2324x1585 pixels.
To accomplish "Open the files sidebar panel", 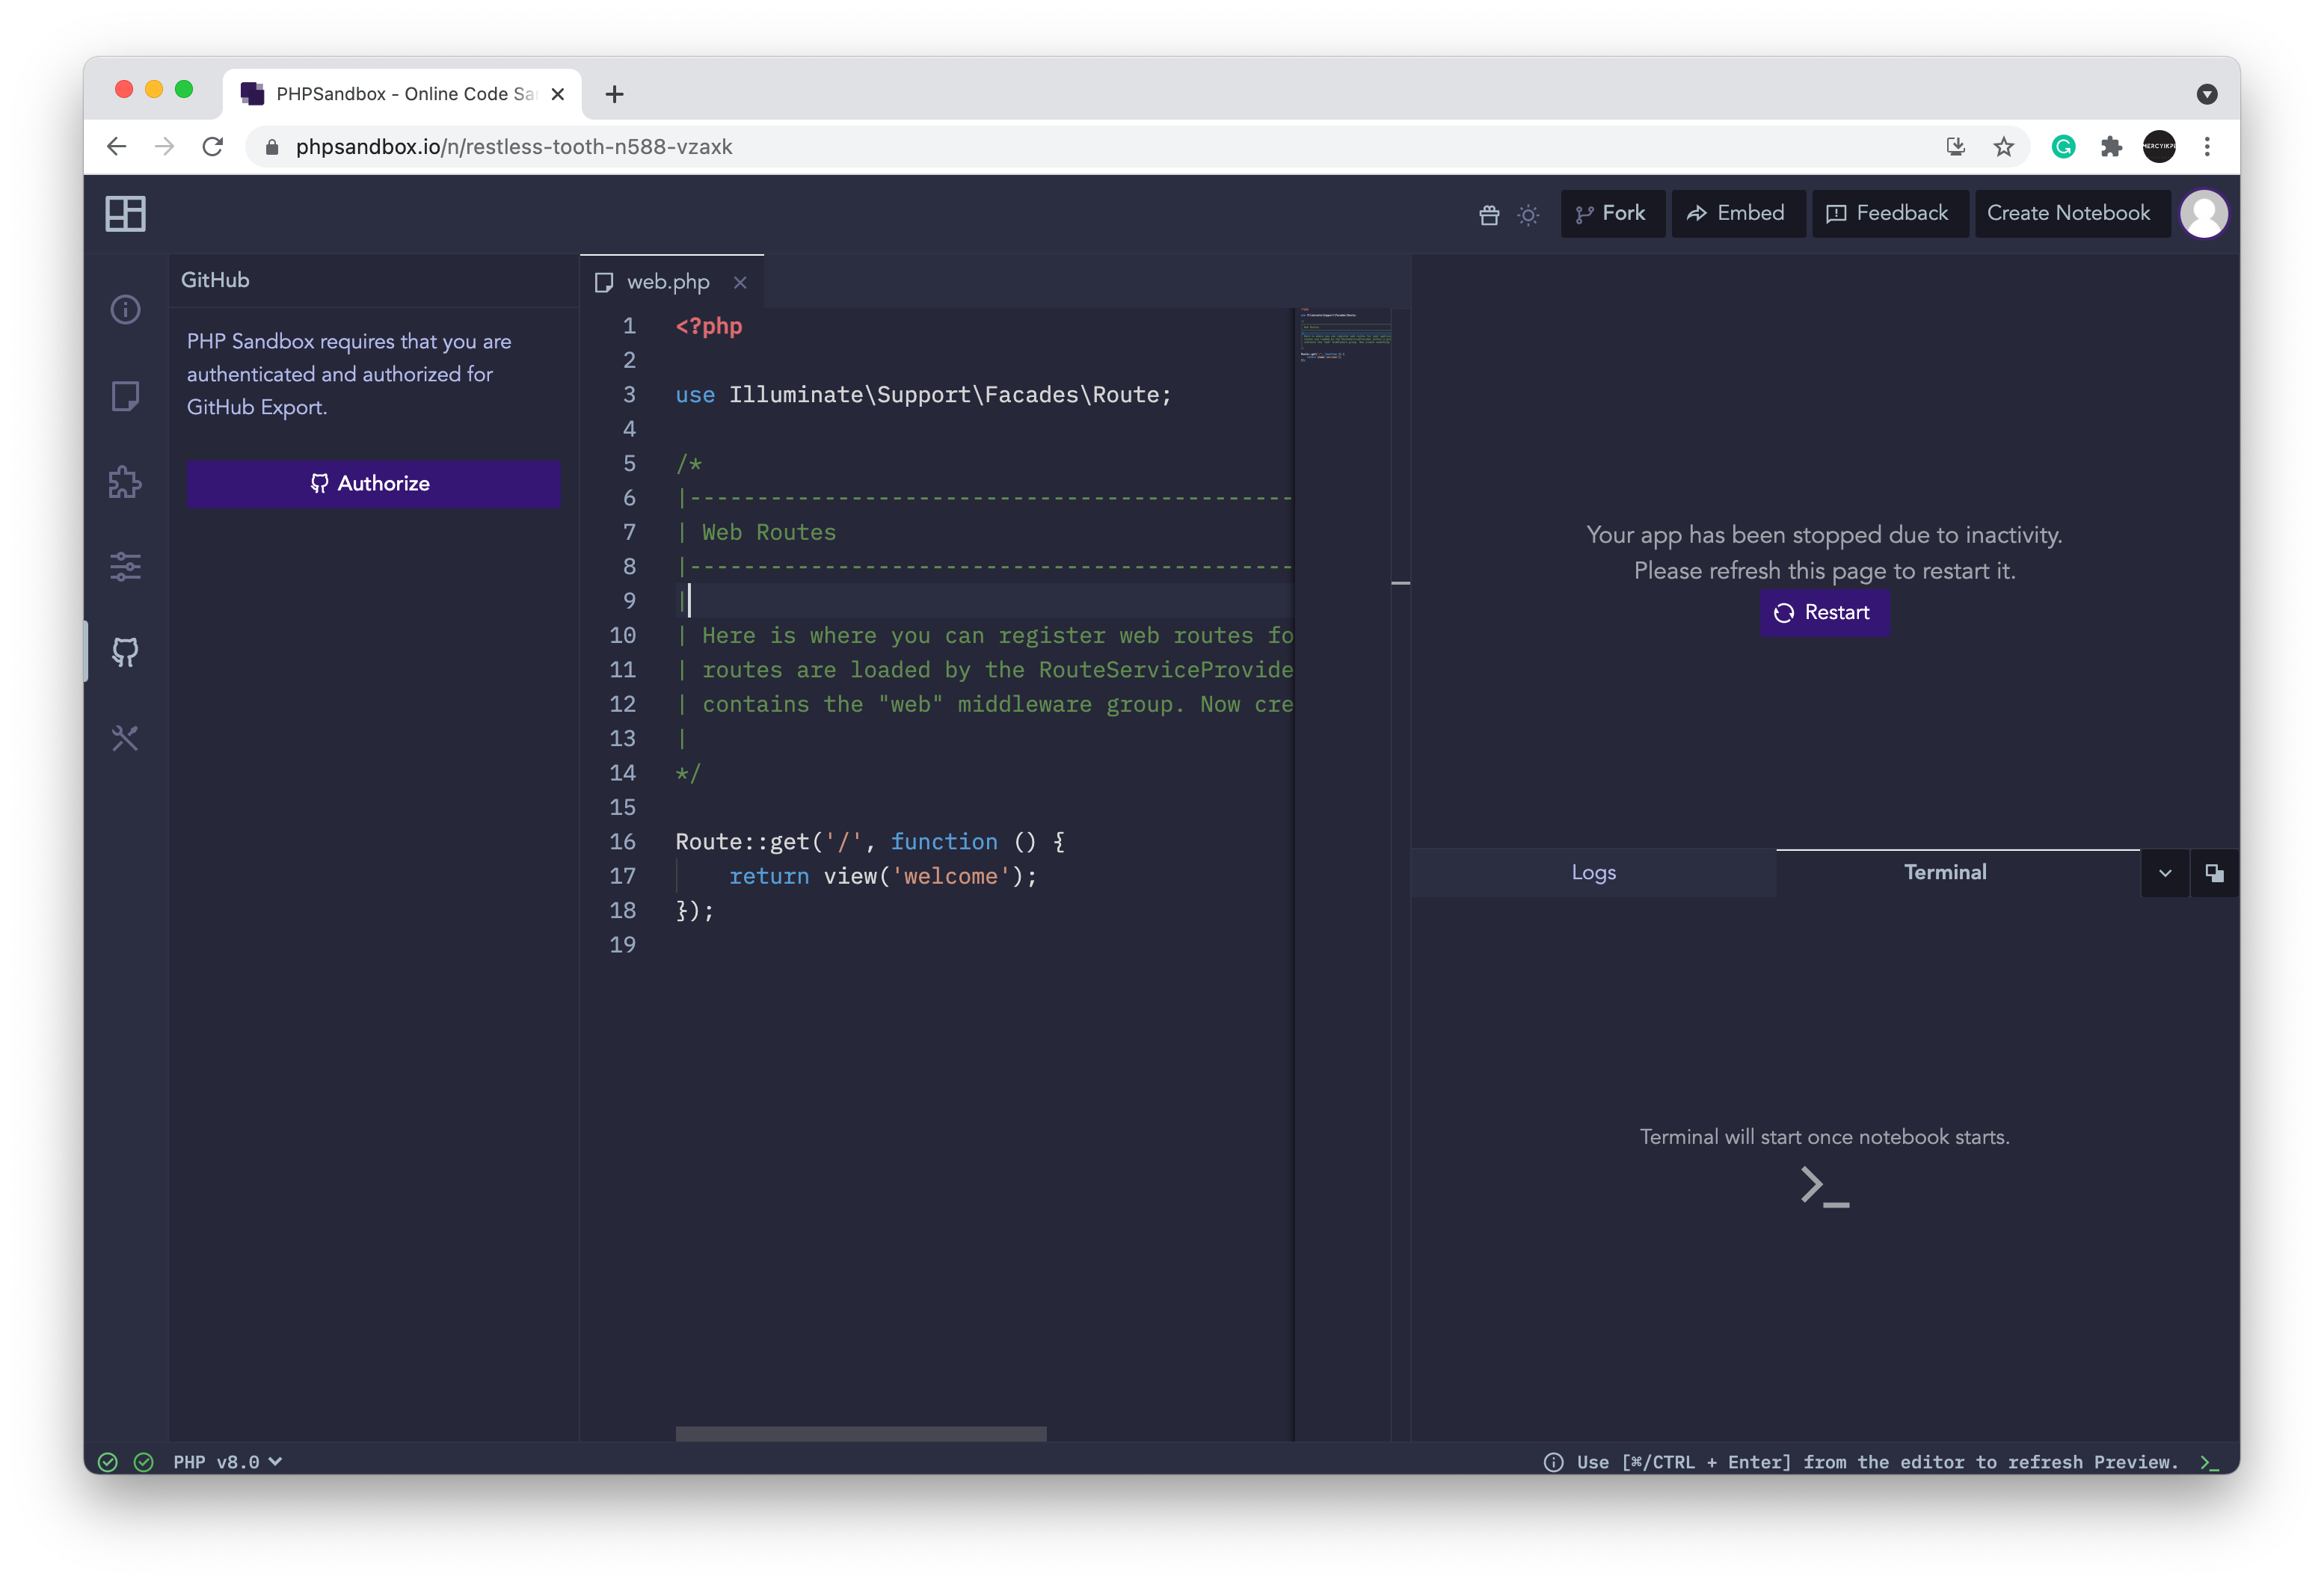I will [125, 396].
